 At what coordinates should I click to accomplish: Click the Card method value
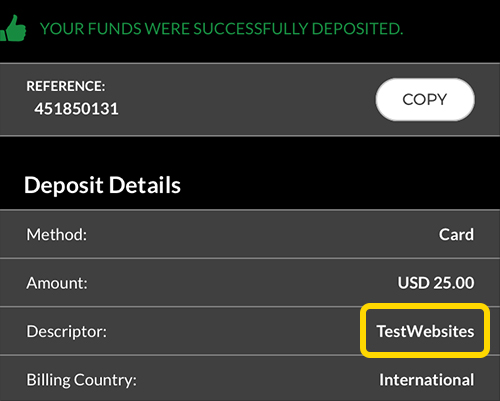click(x=456, y=235)
